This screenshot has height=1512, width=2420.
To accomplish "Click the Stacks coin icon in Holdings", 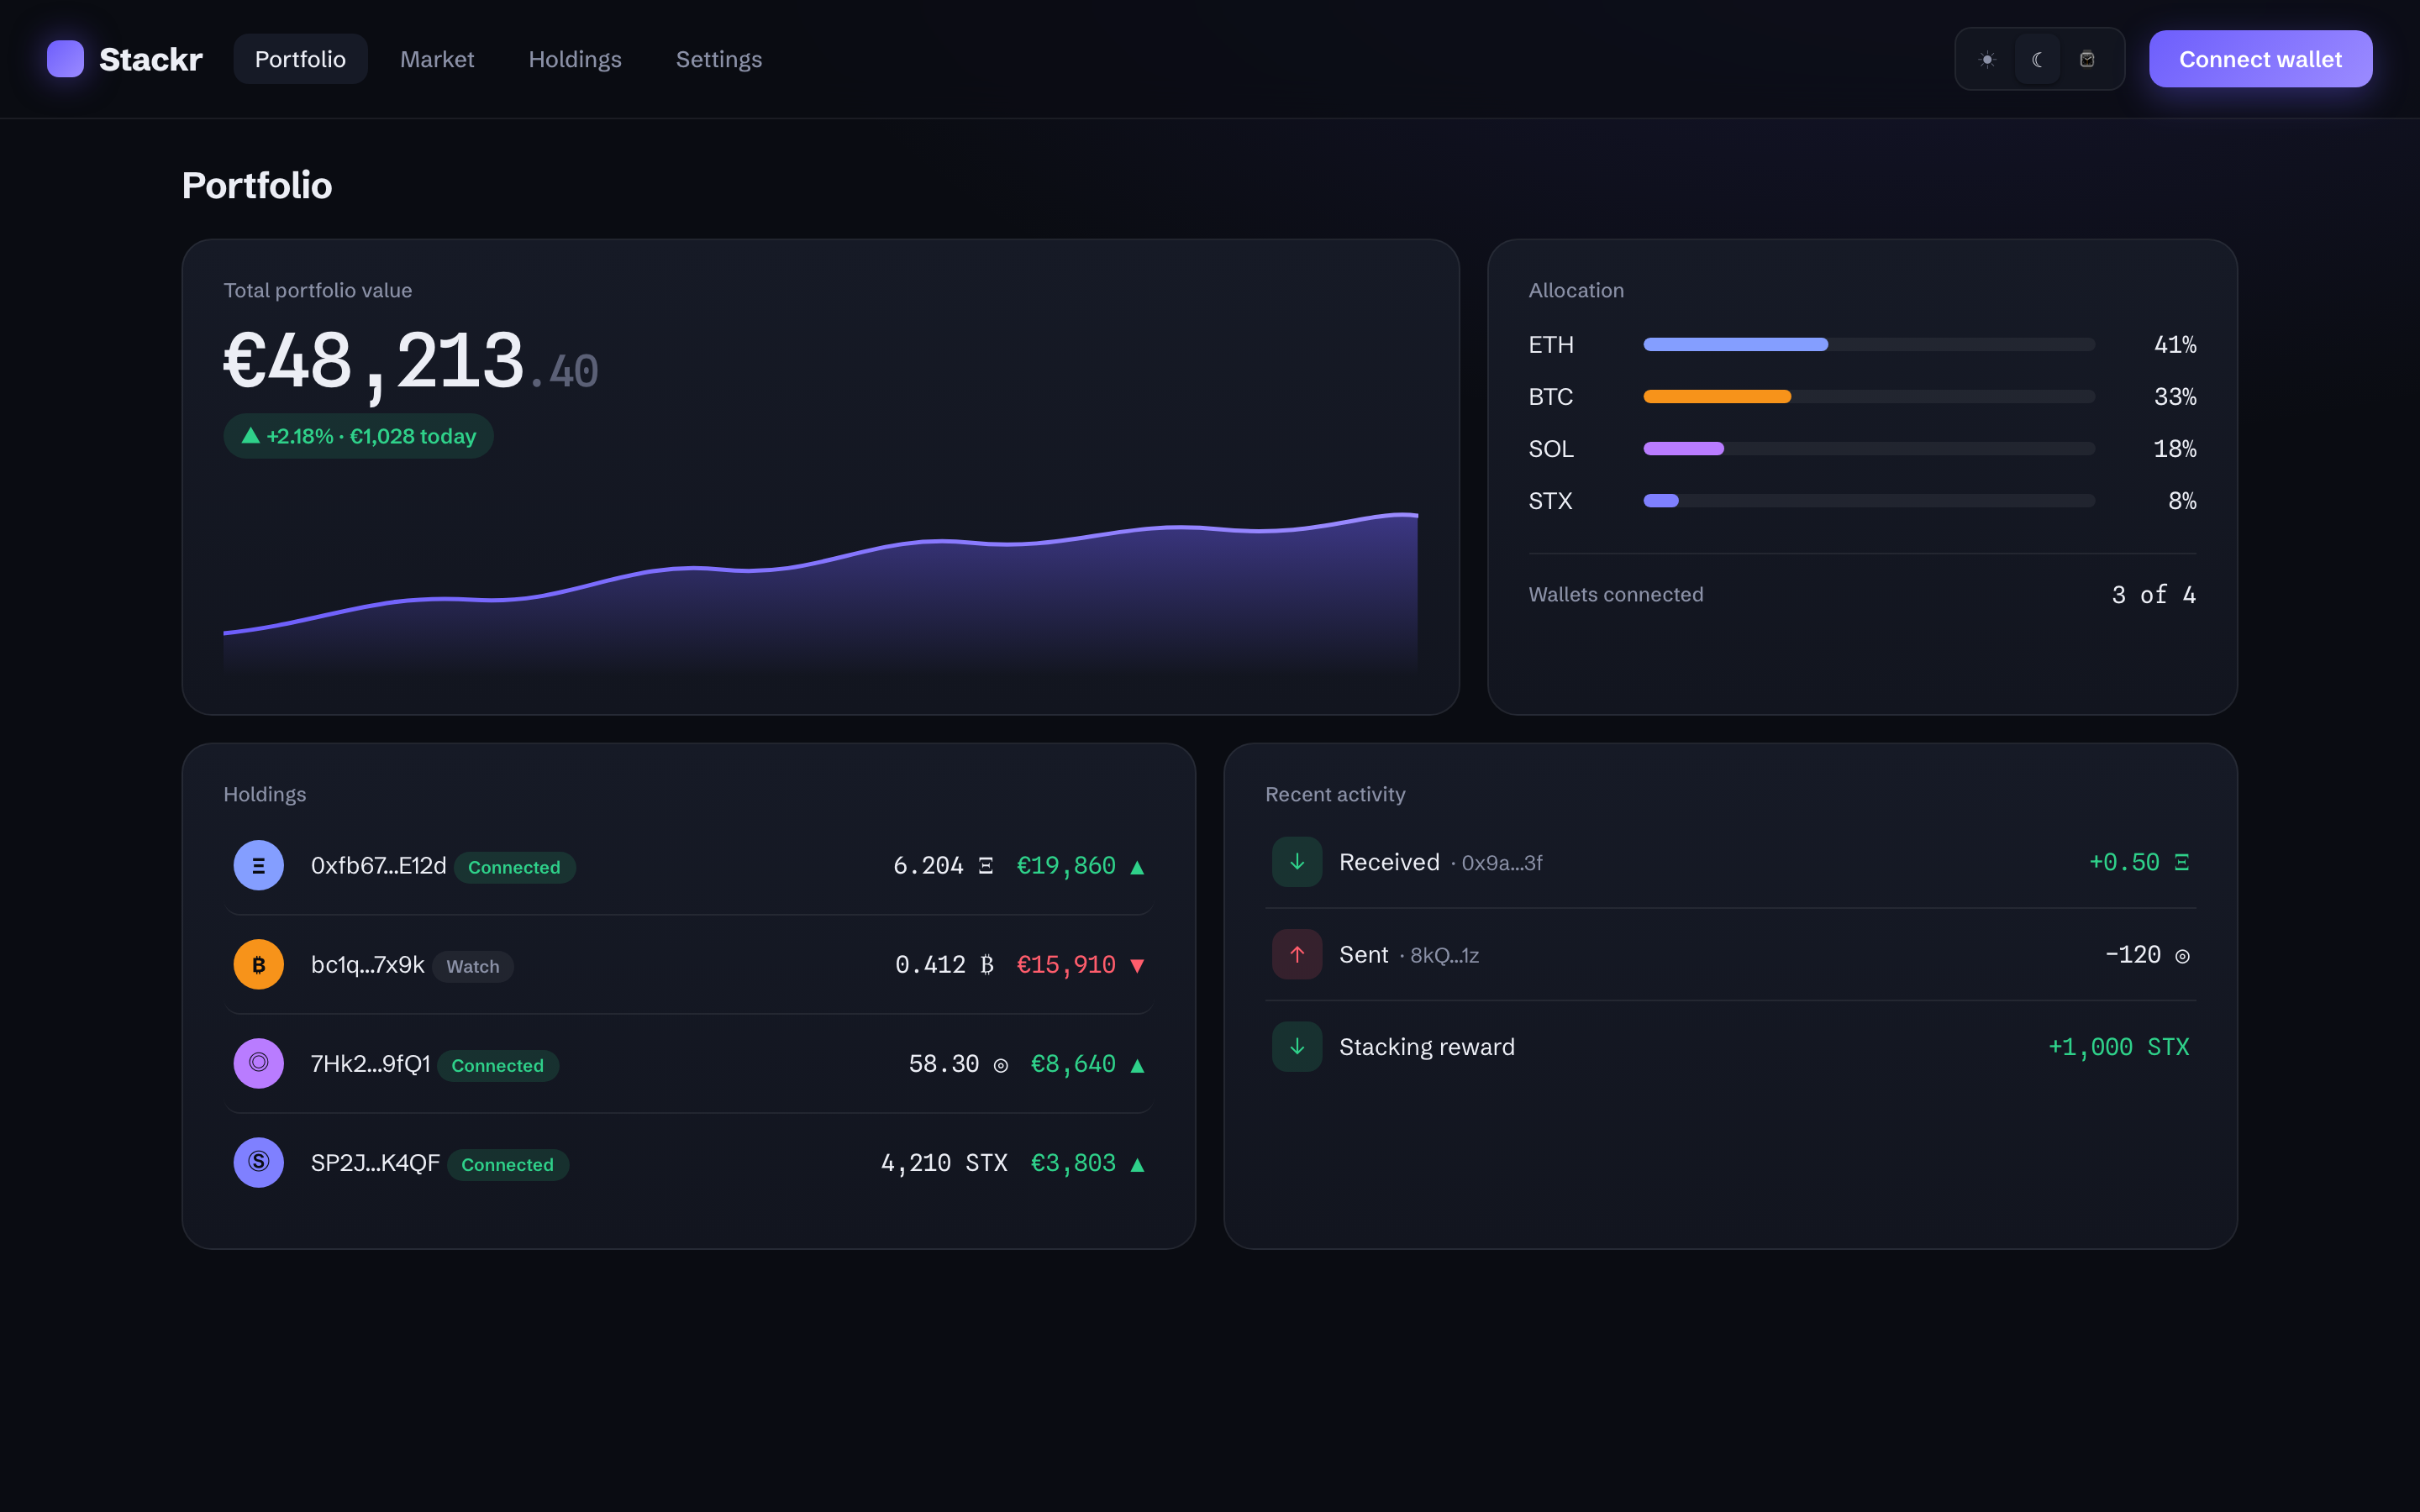I will click(x=259, y=1162).
